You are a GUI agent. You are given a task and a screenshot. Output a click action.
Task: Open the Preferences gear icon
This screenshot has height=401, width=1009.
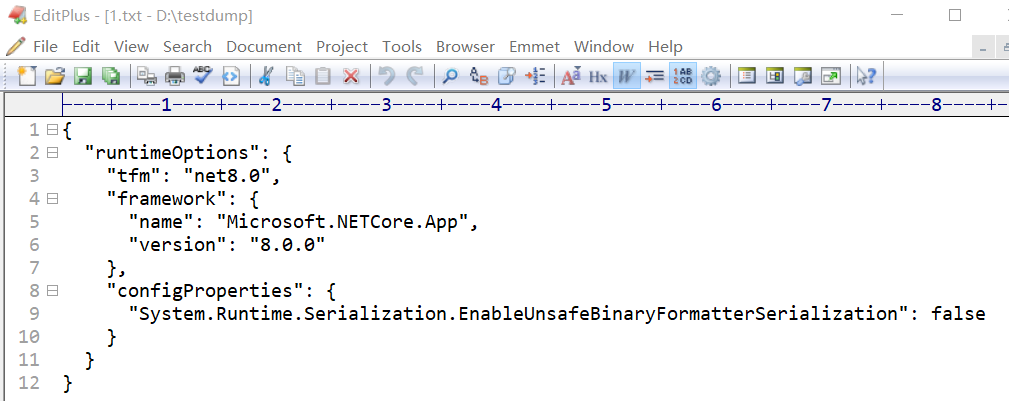coord(710,77)
